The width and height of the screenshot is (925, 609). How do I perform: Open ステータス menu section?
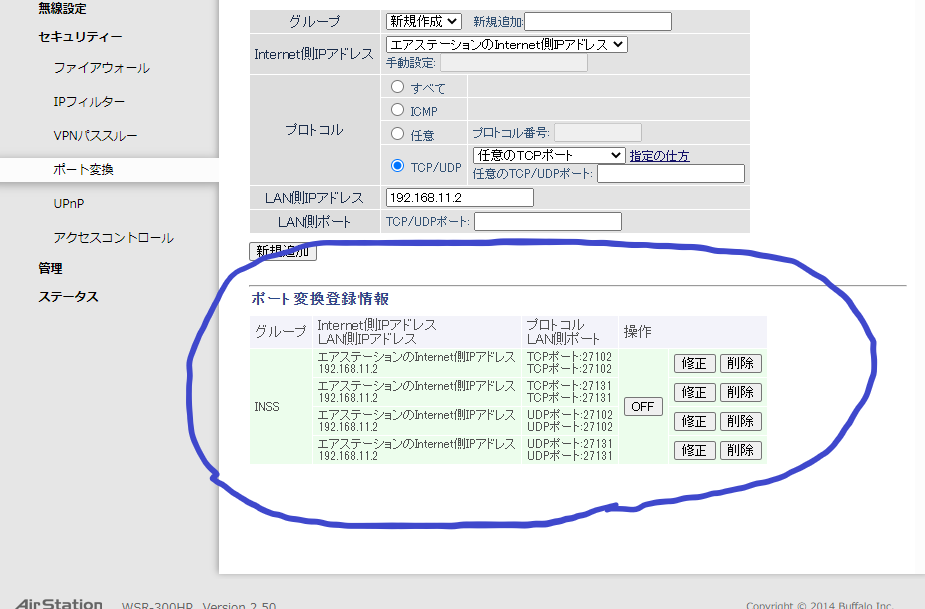(68, 296)
